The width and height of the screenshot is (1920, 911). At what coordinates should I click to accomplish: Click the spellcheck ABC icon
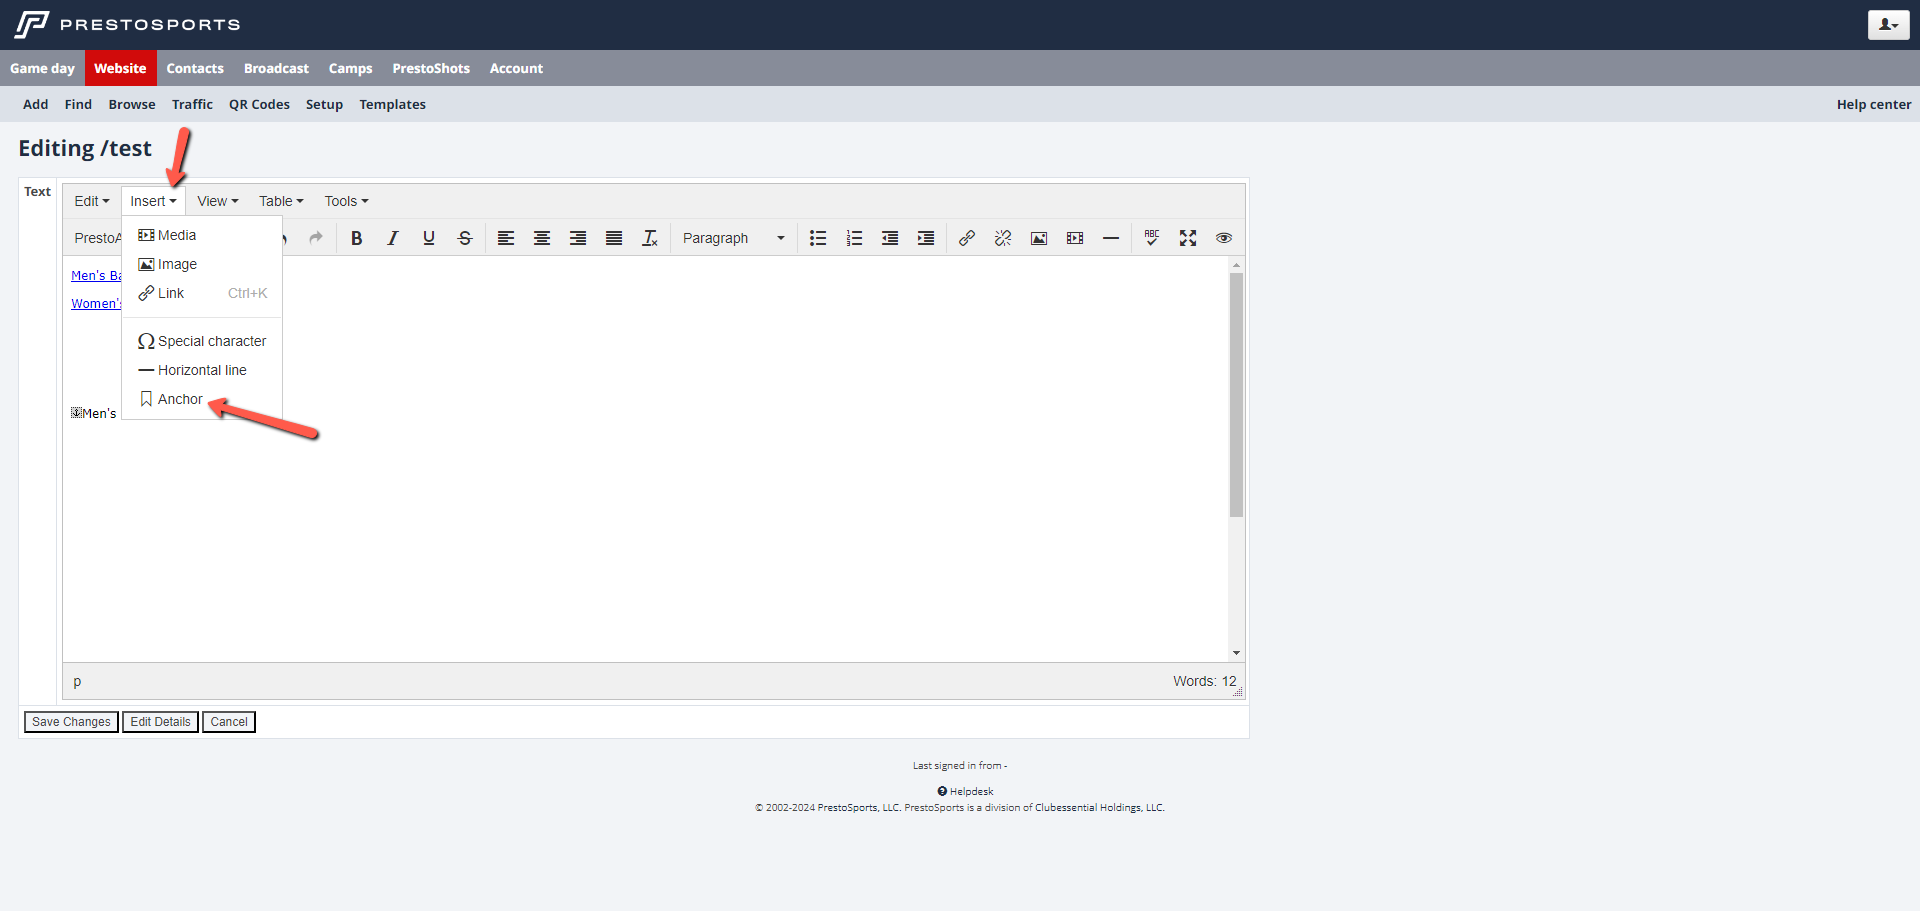[1152, 238]
